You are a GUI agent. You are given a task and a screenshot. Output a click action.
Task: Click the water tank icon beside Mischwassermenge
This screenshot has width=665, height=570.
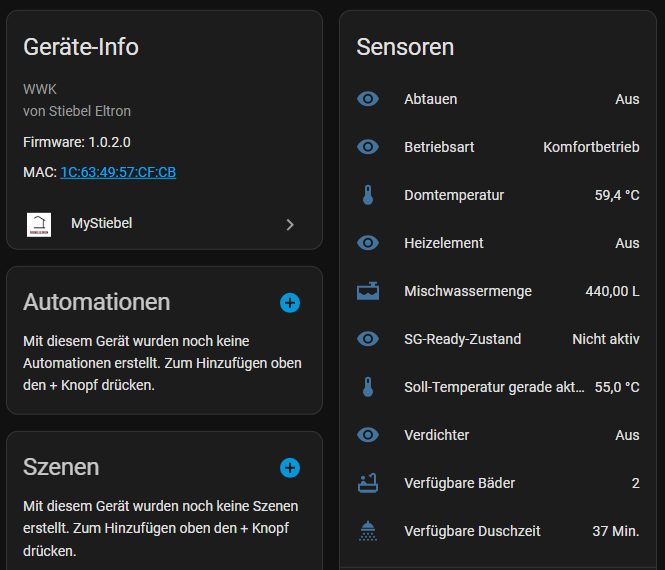point(368,291)
